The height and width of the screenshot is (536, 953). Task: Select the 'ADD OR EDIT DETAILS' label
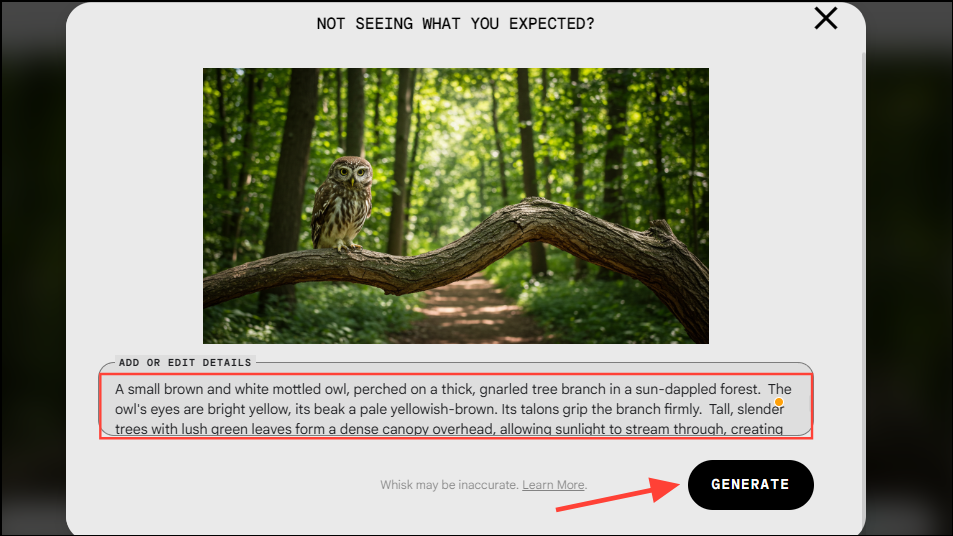tap(185, 362)
